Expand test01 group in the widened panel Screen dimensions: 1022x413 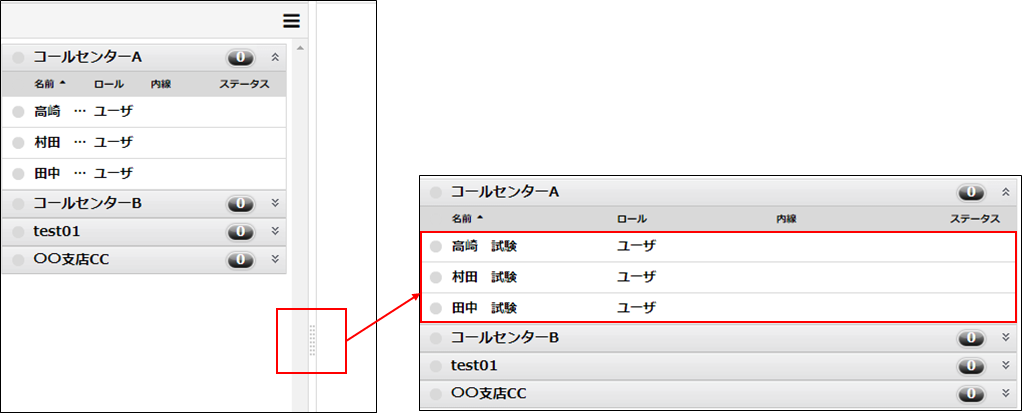(x=1006, y=366)
